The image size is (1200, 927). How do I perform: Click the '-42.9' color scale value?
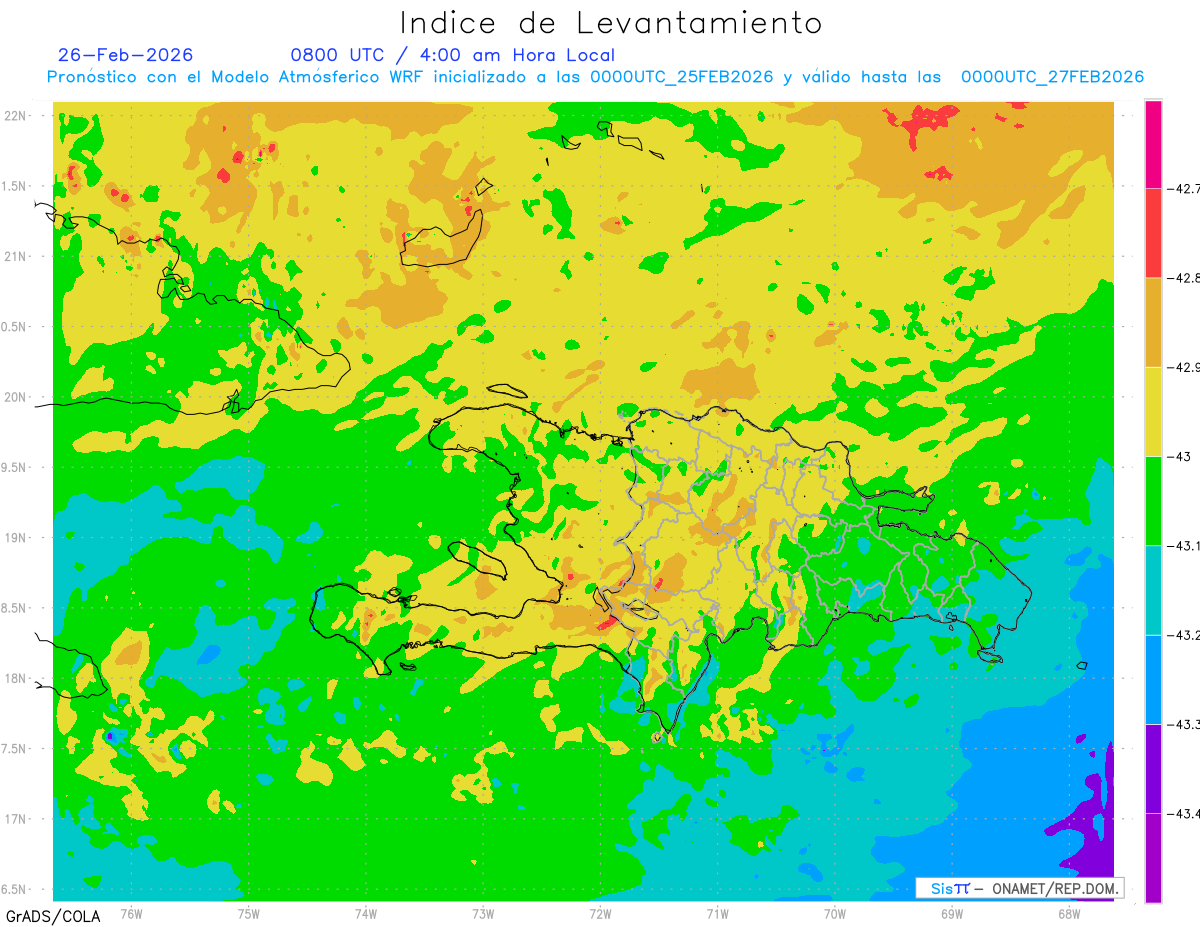[1183, 367]
